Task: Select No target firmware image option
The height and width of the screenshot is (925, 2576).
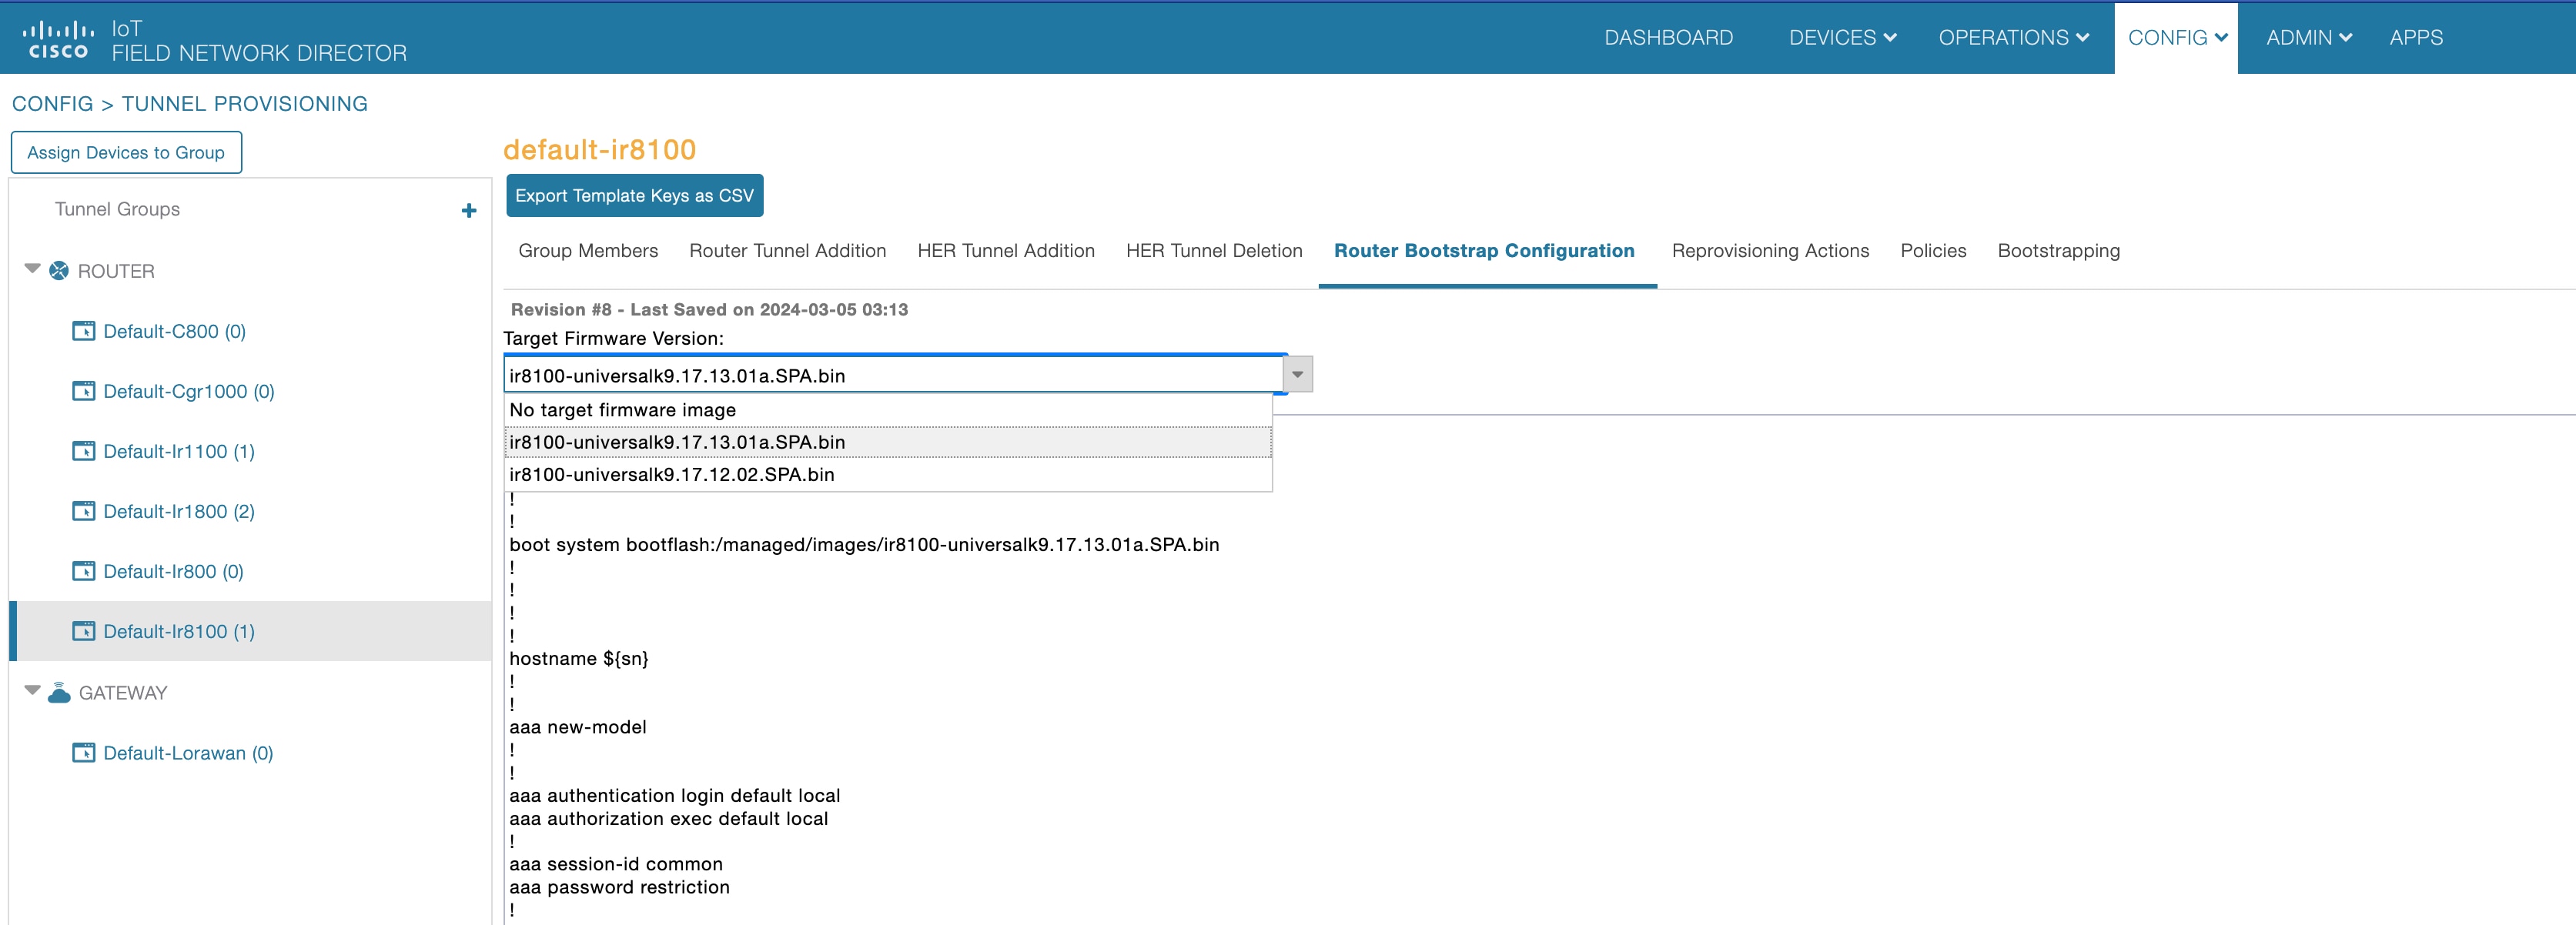Action: [x=888, y=410]
